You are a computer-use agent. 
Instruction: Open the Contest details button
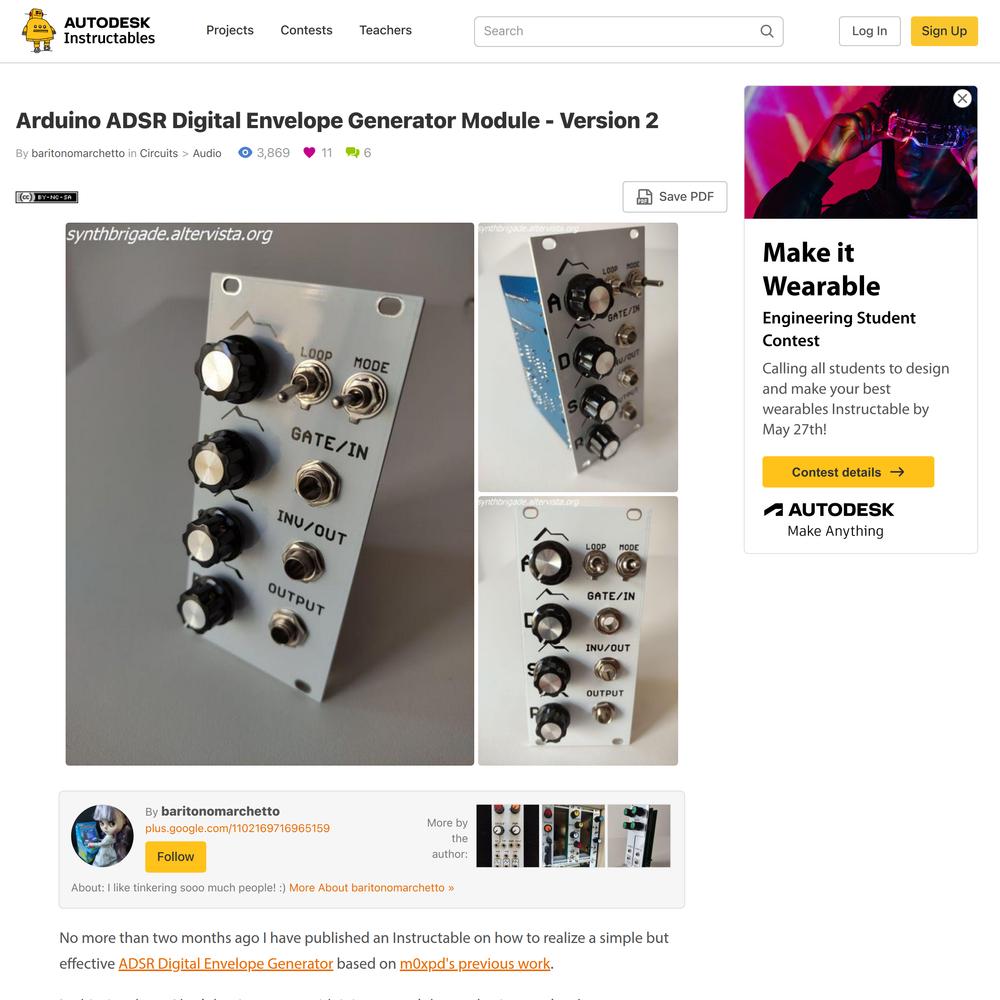[x=848, y=472]
